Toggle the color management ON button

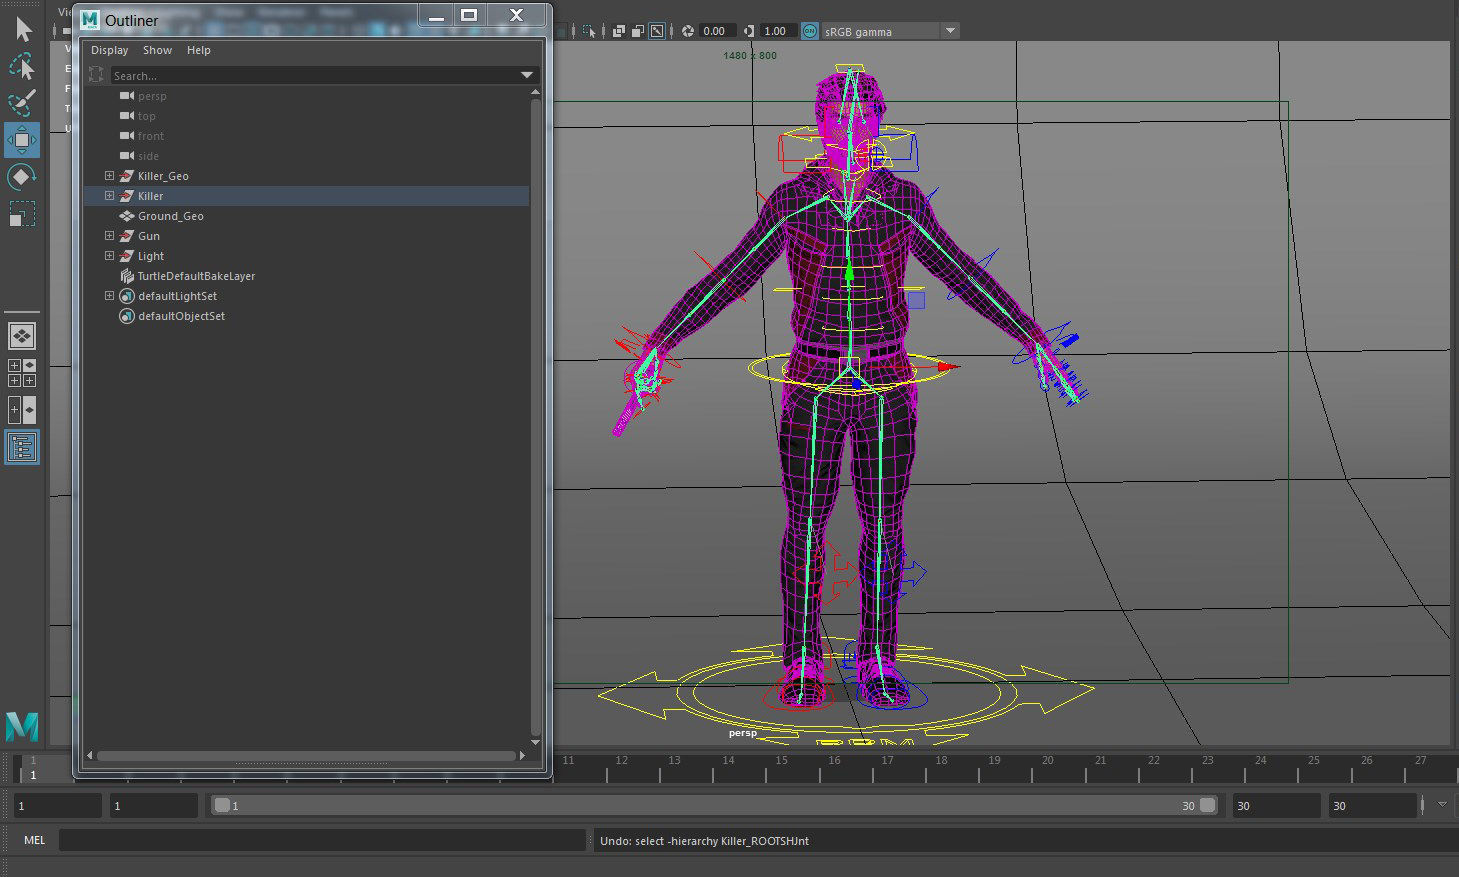coord(810,31)
